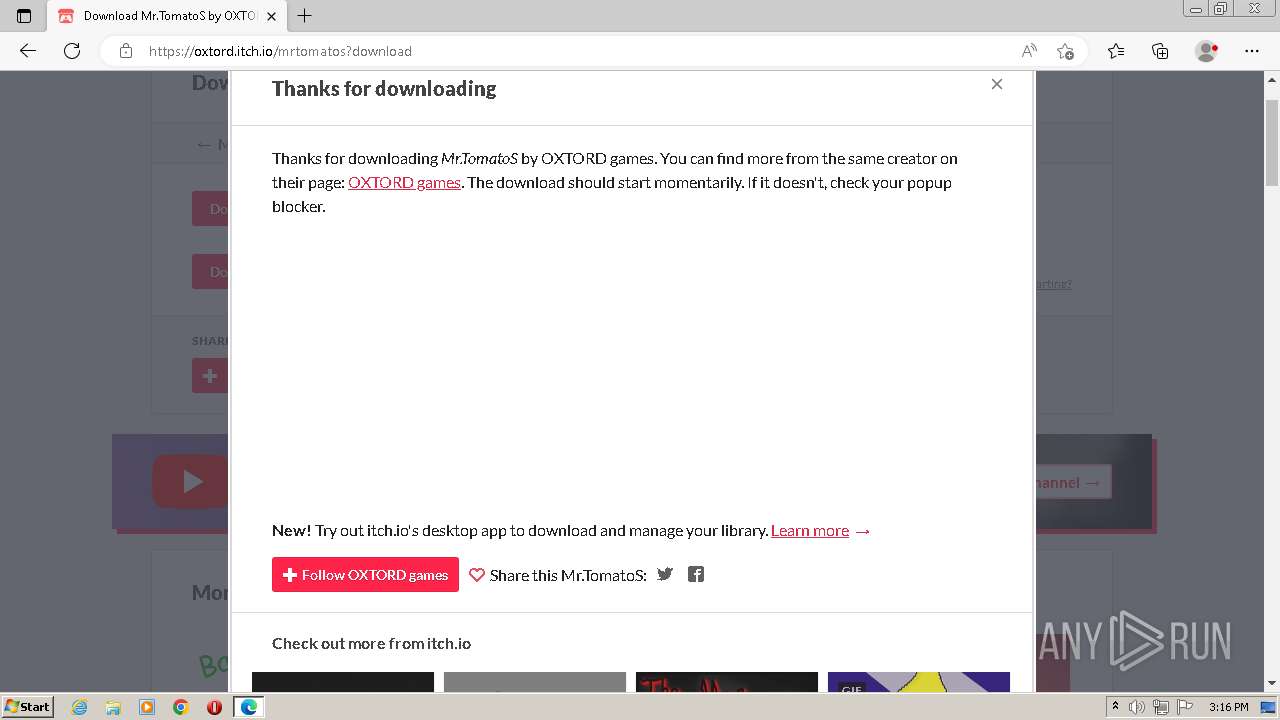Open the Windows Start menu
1280x720 pixels.
(27, 706)
